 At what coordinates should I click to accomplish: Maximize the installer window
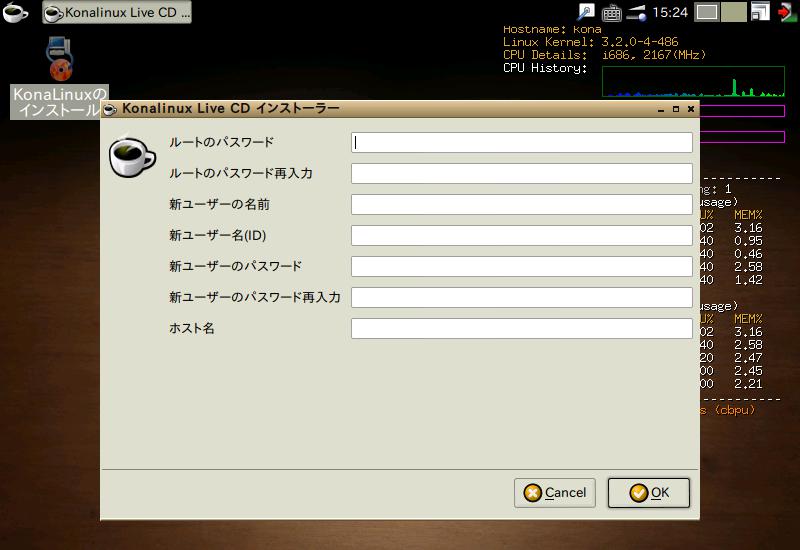(x=676, y=109)
